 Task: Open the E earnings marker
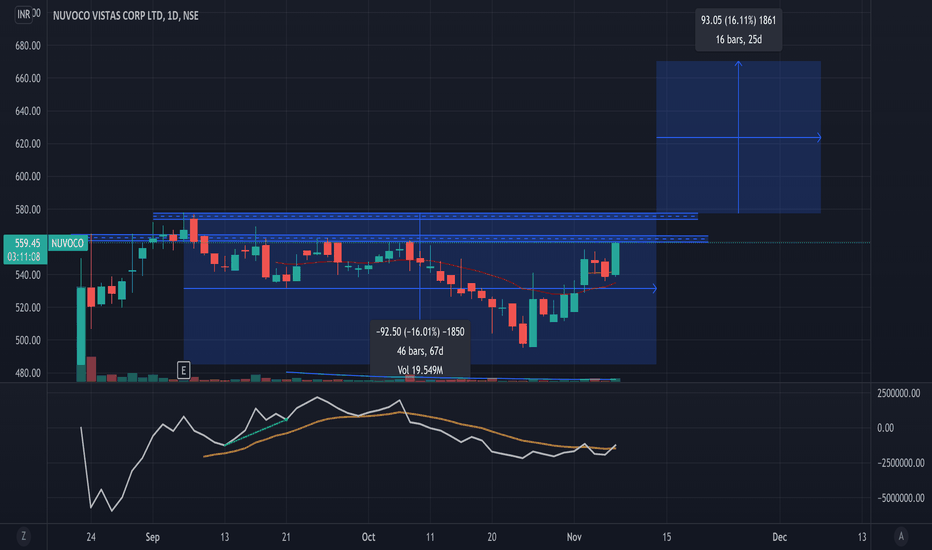(183, 370)
